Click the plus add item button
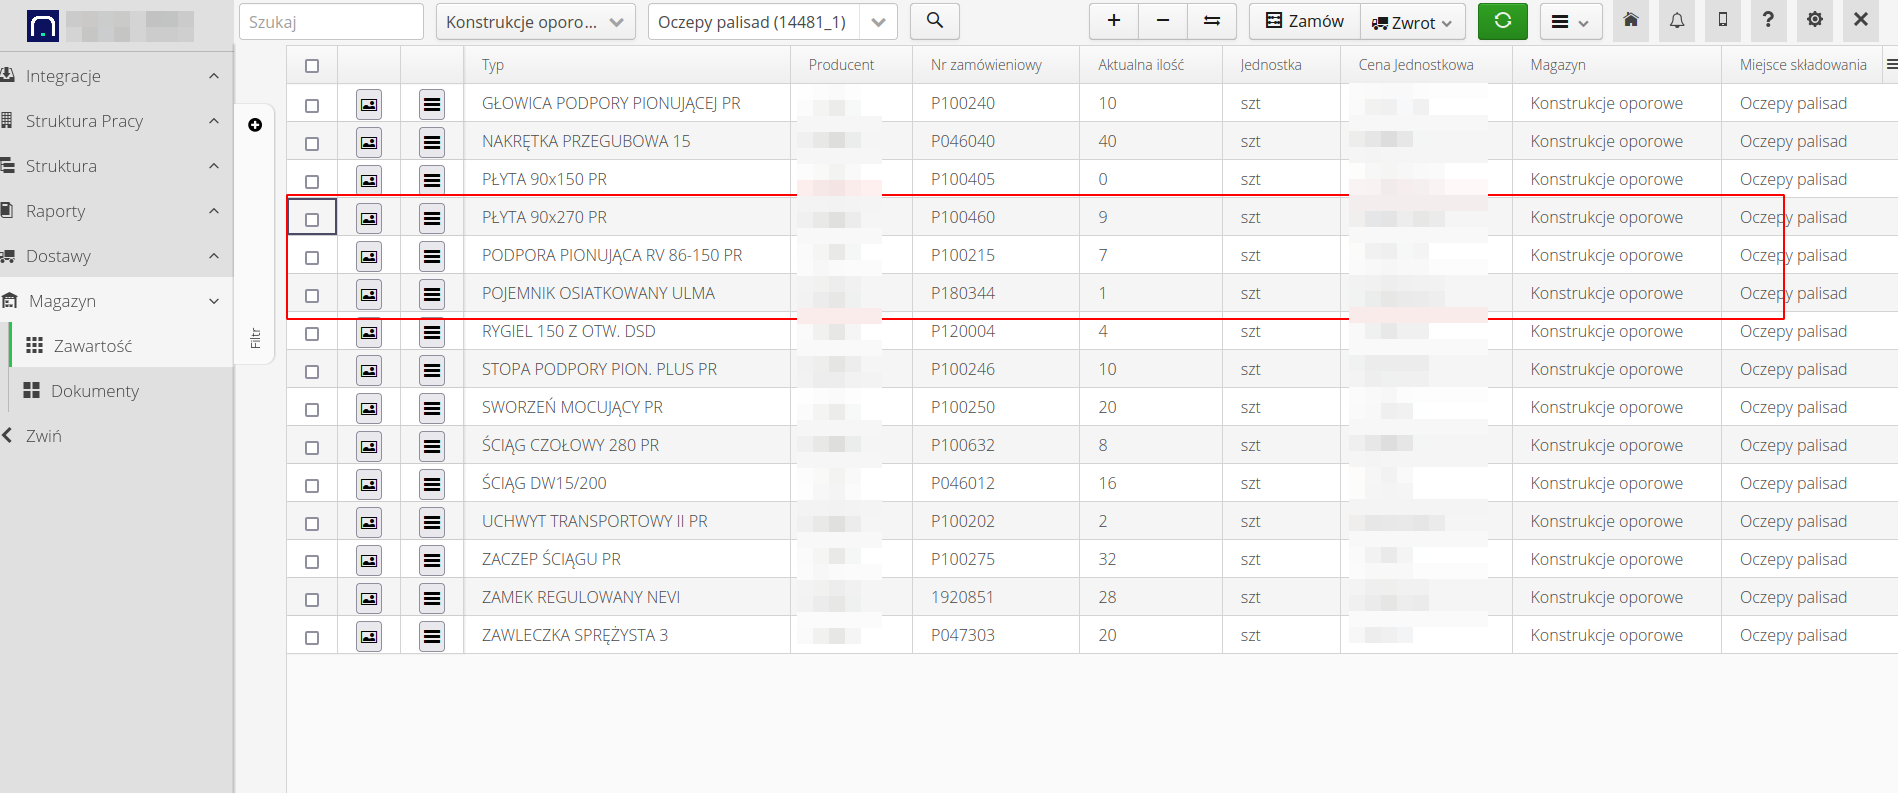The width and height of the screenshot is (1898, 793). pyautogui.click(x=1113, y=21)
